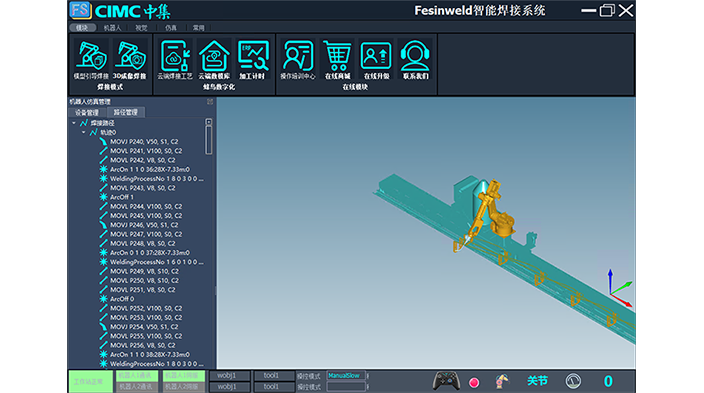Select MOVJ P240, V50, S1, C2 row
Viewport: 704px width, 393px height.
point(144,141)
